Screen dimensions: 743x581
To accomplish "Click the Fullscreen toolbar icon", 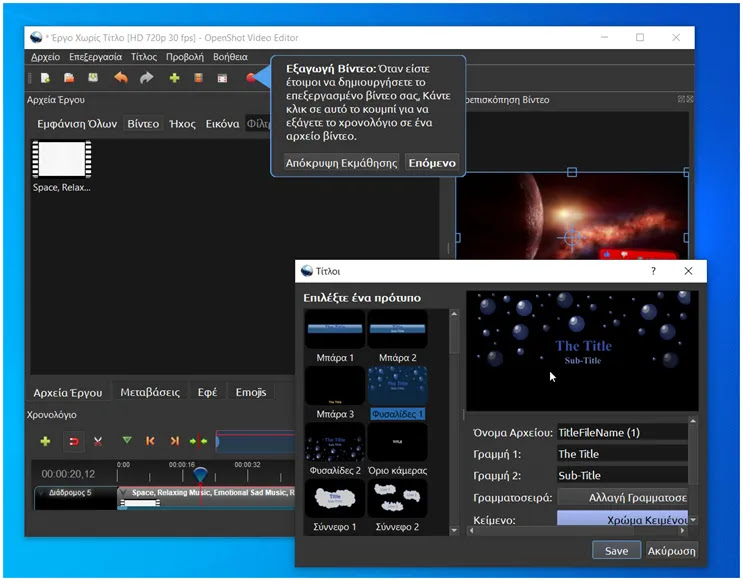I will pyautogui.click(x=222, y=78).
